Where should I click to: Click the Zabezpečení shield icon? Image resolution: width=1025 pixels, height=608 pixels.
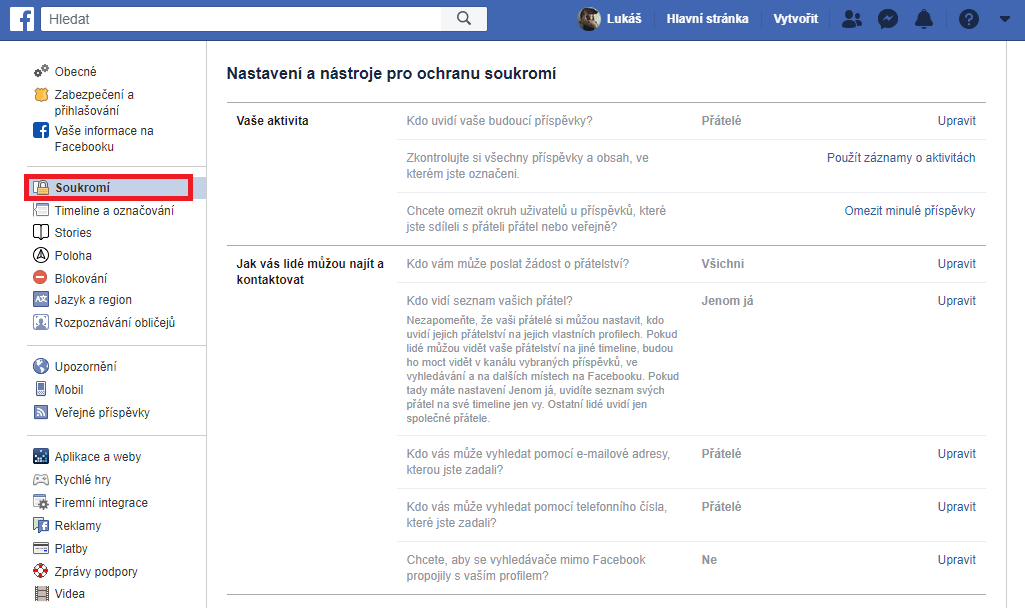click(41, 95)
